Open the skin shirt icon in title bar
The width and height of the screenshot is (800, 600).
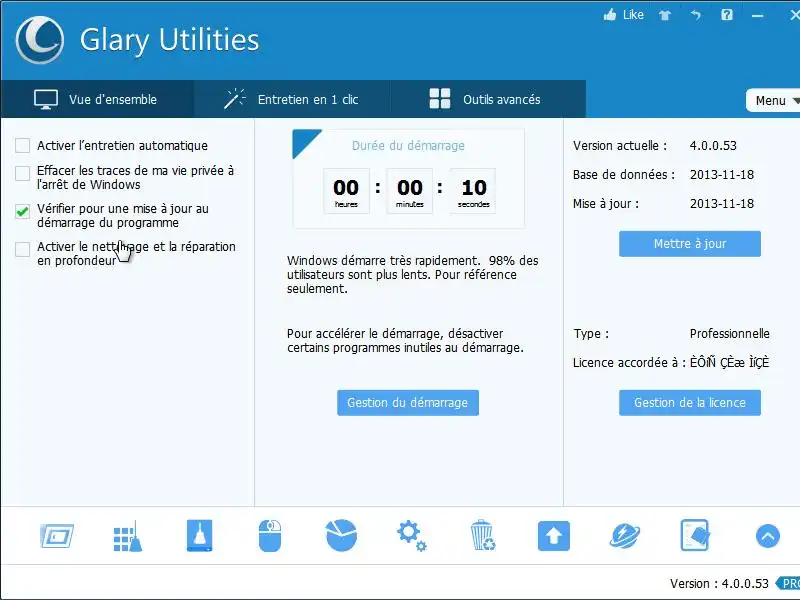(665, 15)
